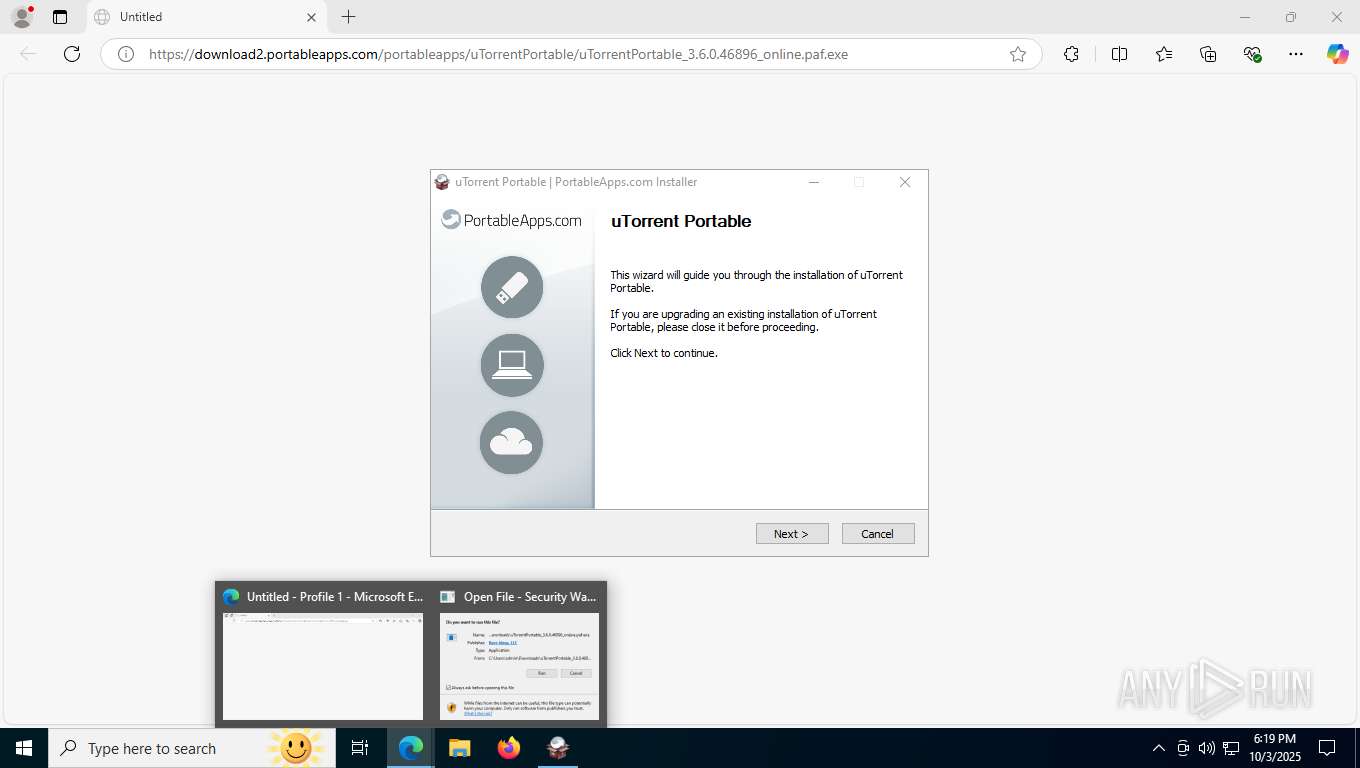Open Task View
This screenshot has height=768, width=1360.
[x=360, y=748]
